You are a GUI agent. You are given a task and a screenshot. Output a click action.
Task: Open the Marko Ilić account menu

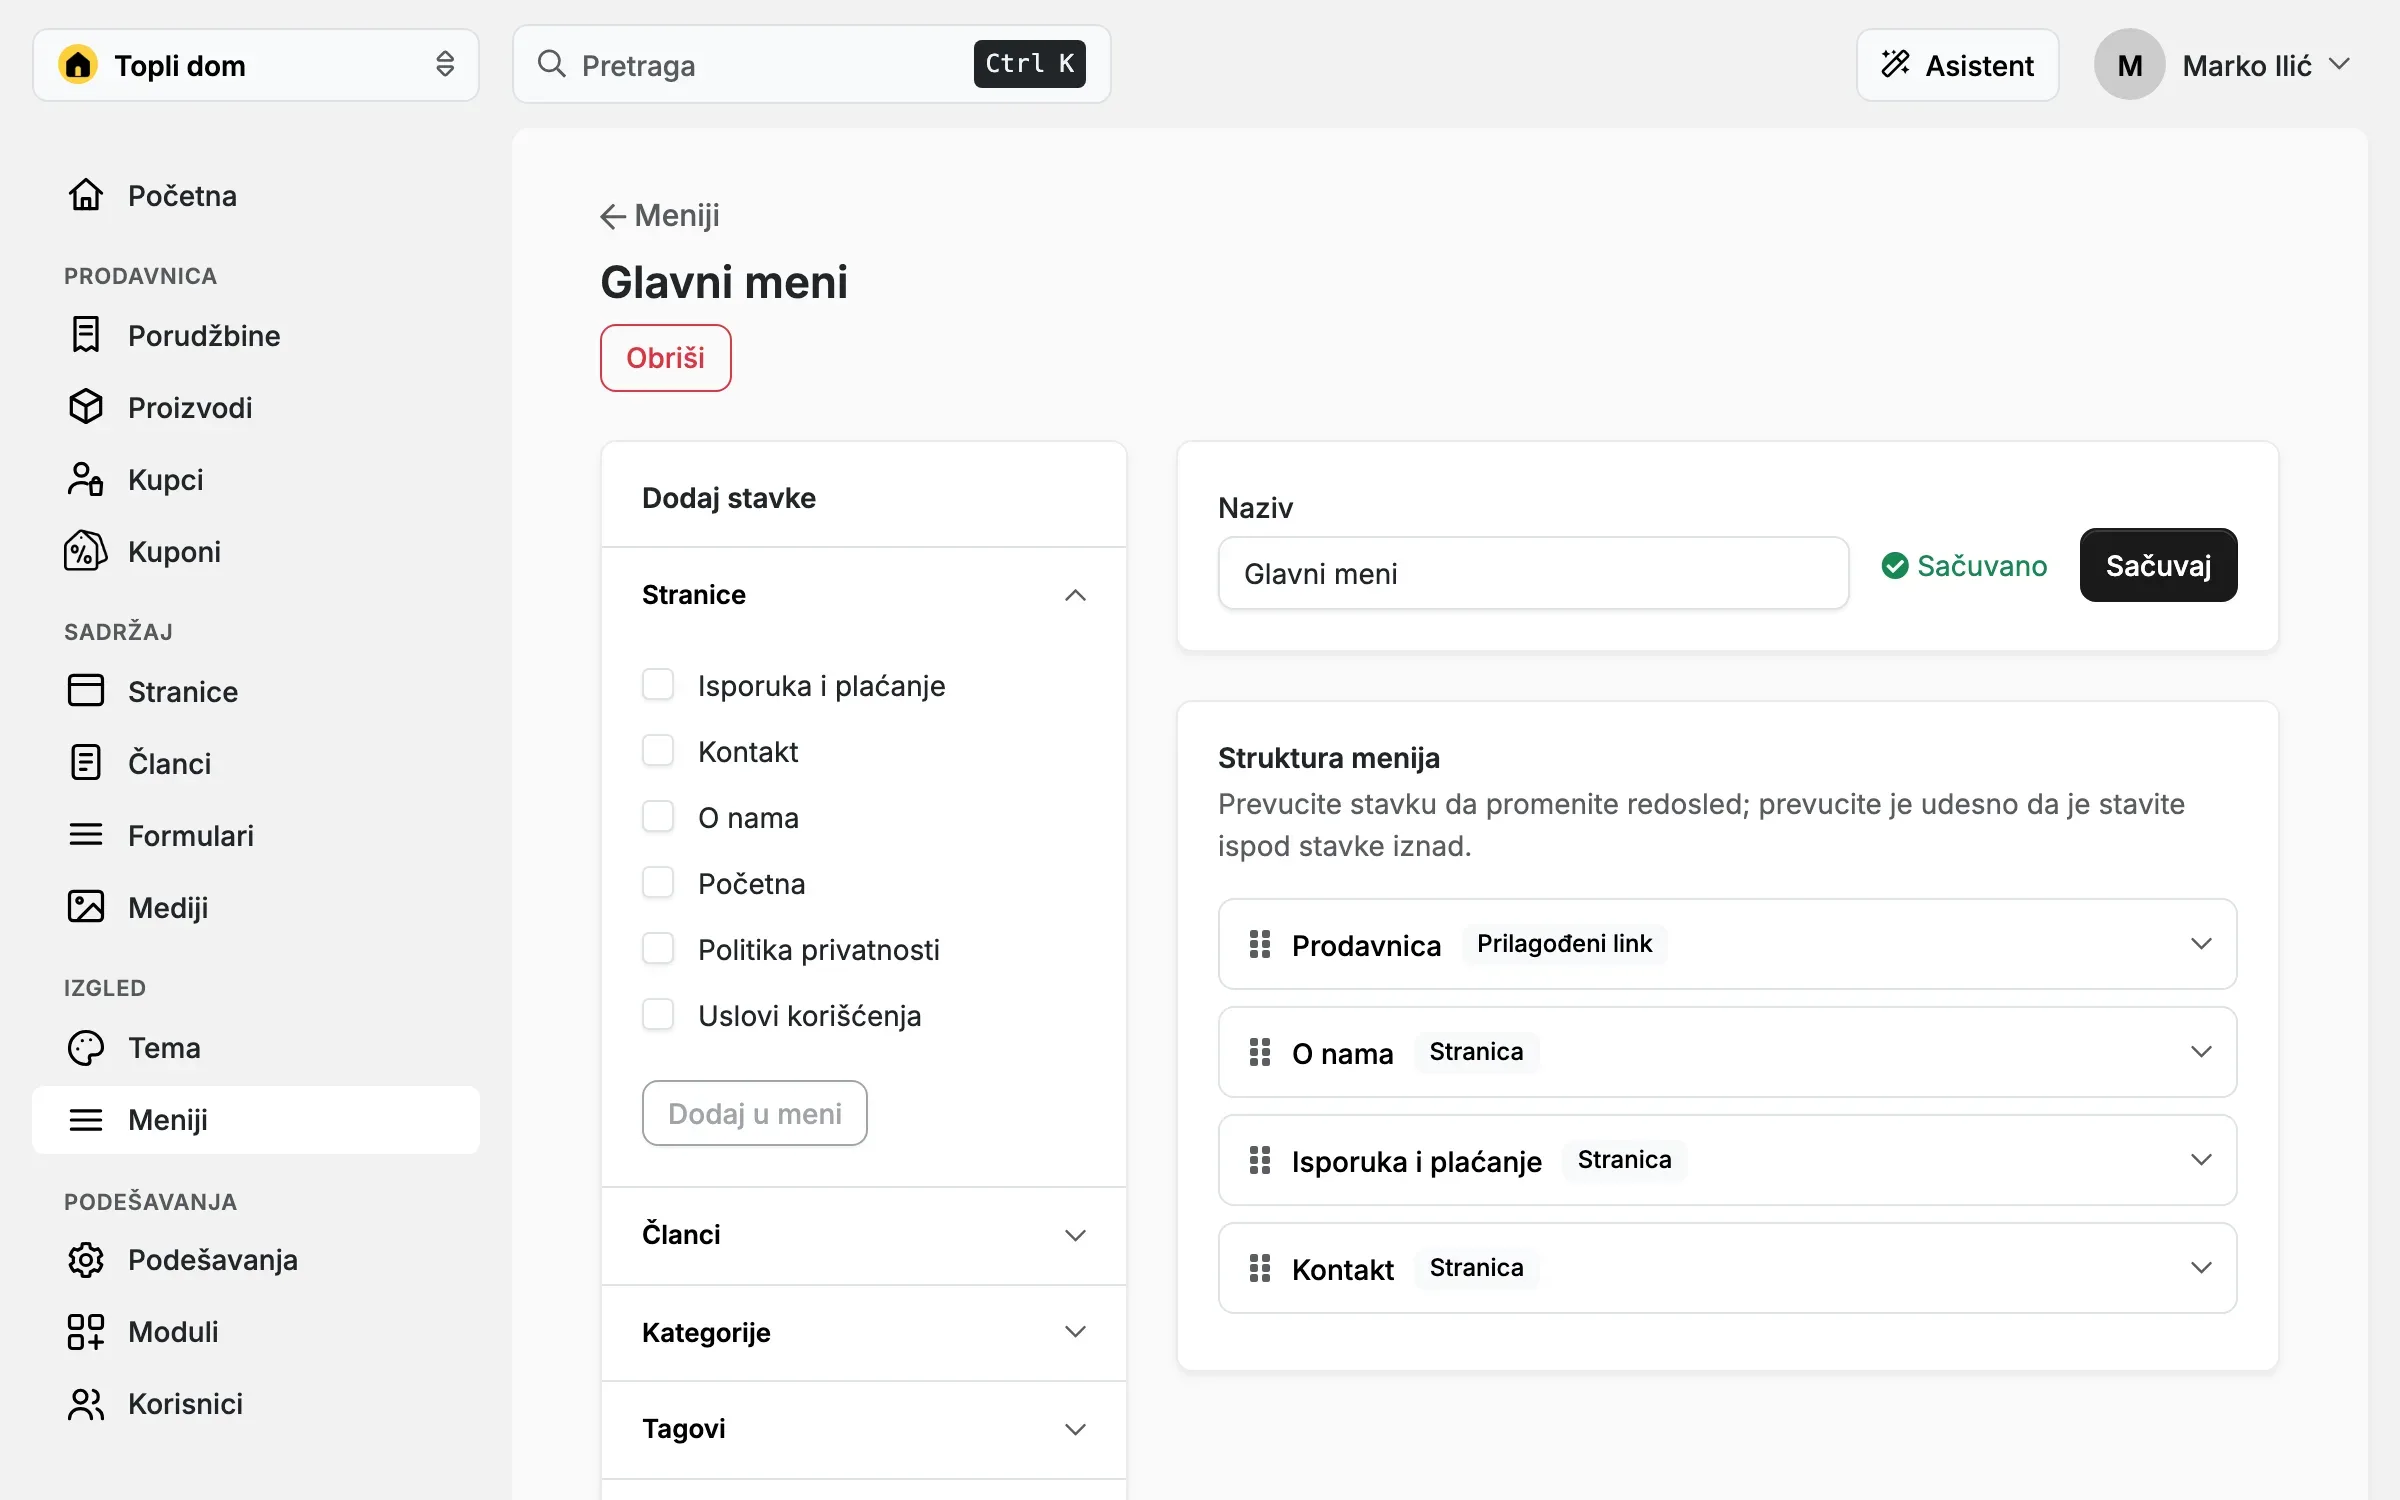click(x=2222, y=65)
